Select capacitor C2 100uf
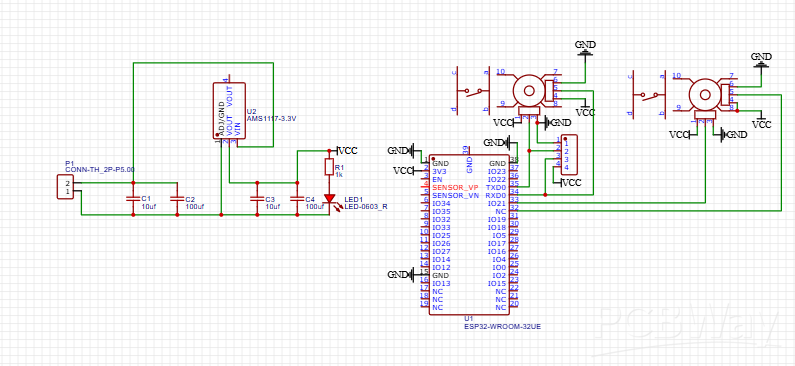The width and height of the screenshot is (795, 366). [x=177, y=199]
